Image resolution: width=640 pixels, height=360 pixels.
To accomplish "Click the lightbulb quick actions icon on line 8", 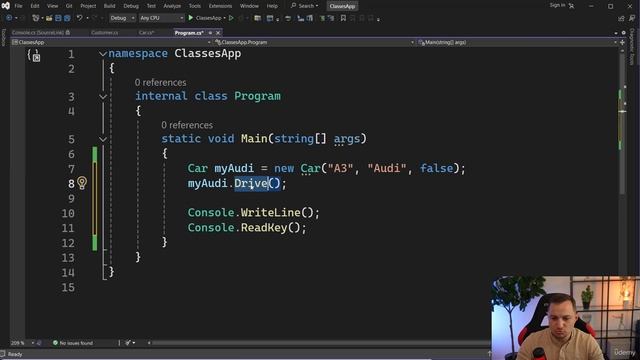I will pos(82,183).
